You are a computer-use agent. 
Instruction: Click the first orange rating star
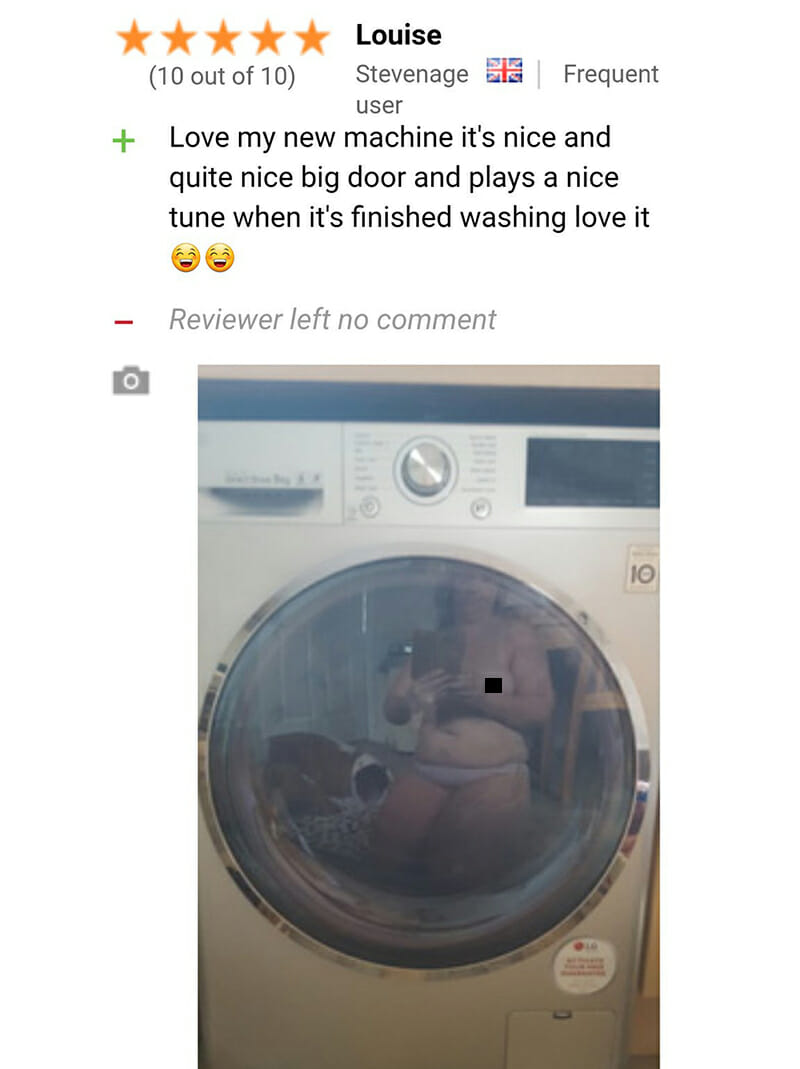134,37
